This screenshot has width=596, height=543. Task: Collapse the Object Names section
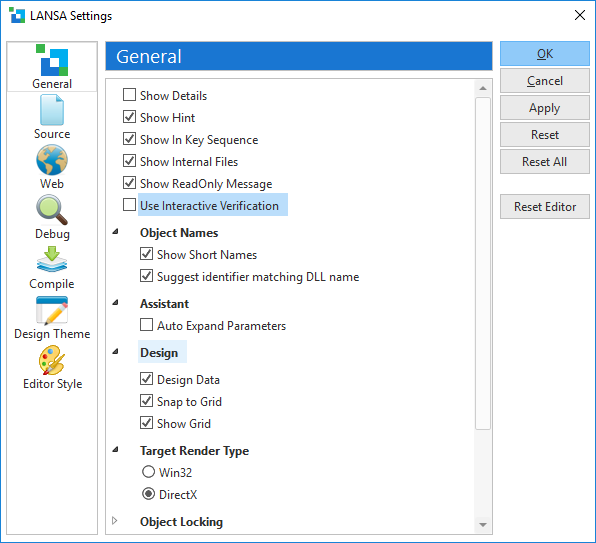116,231
